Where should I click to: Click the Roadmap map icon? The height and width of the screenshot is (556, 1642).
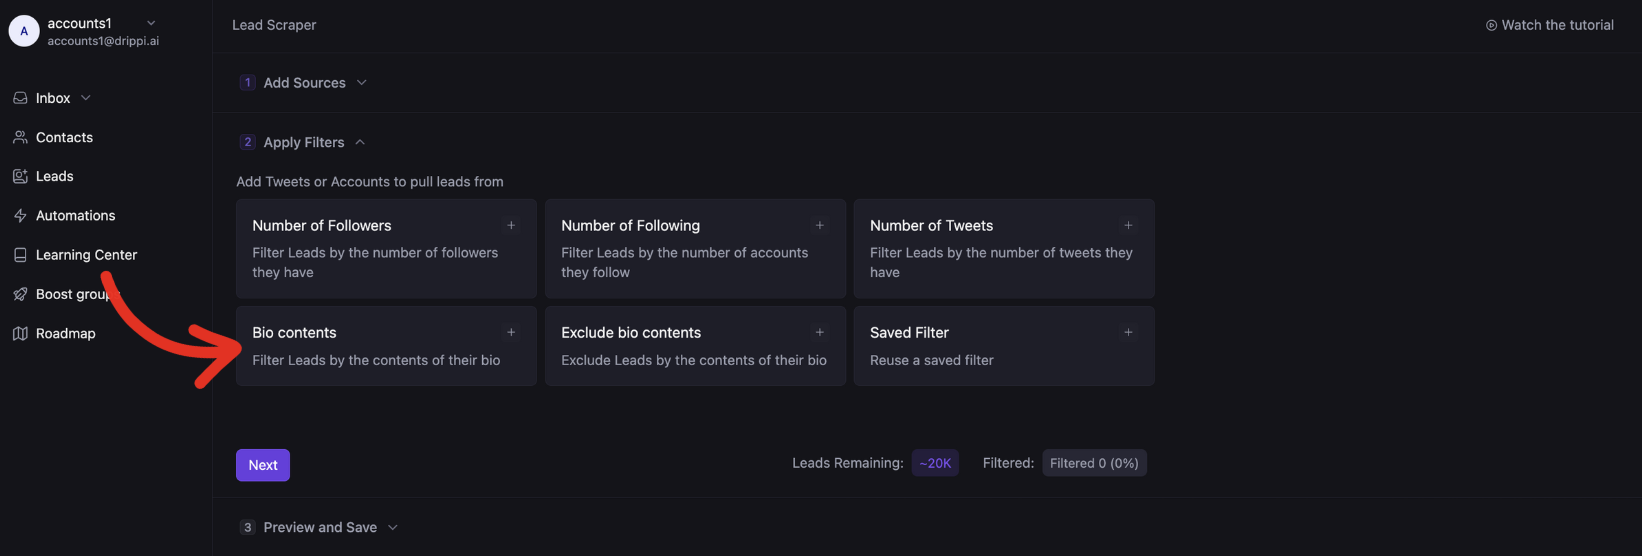click(x=20, y=333)
